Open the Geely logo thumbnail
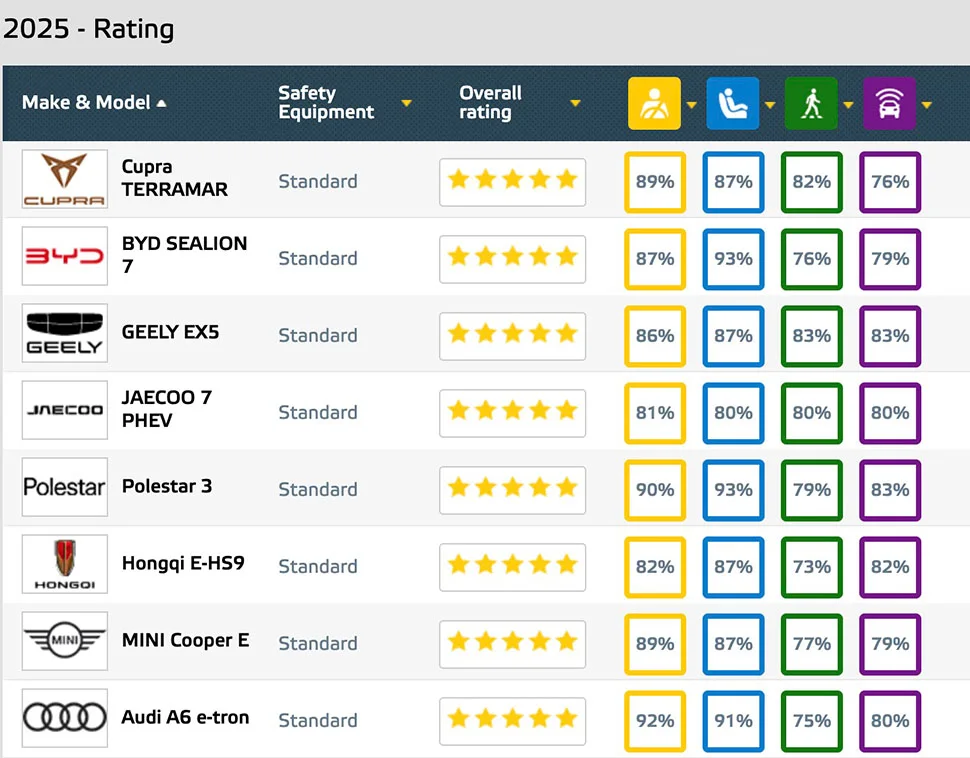The height and width of the screenshot is (758, 970). 65,333
